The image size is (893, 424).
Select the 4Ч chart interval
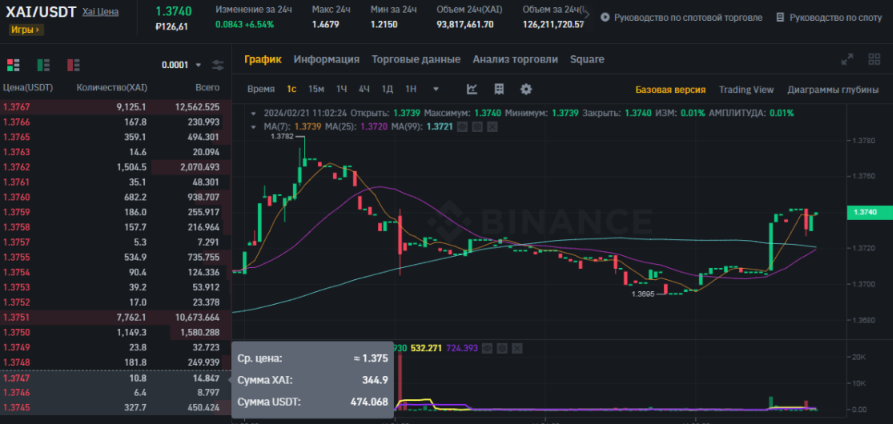click(x=364, y=89)
